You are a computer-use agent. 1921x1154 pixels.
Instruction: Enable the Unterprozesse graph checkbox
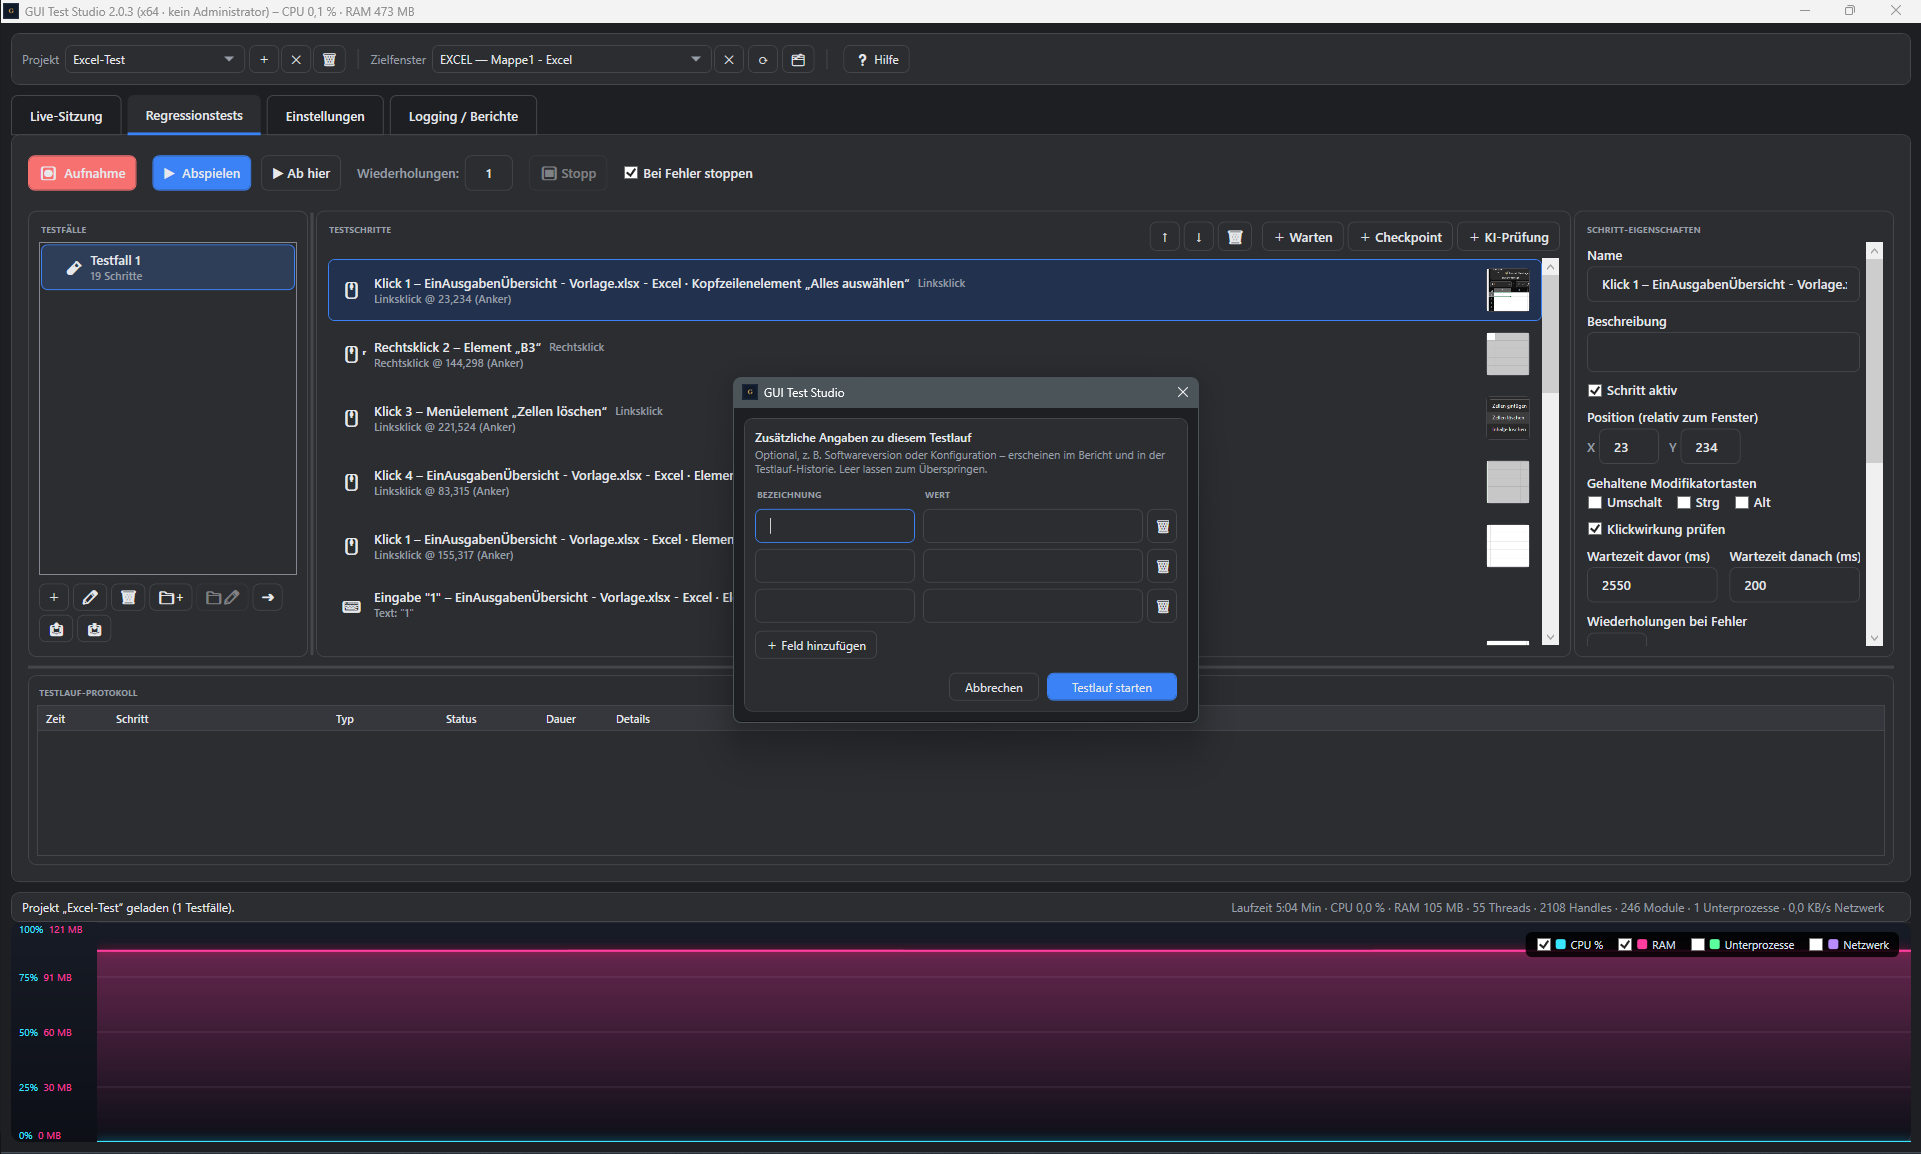(x=1698, y=945)
